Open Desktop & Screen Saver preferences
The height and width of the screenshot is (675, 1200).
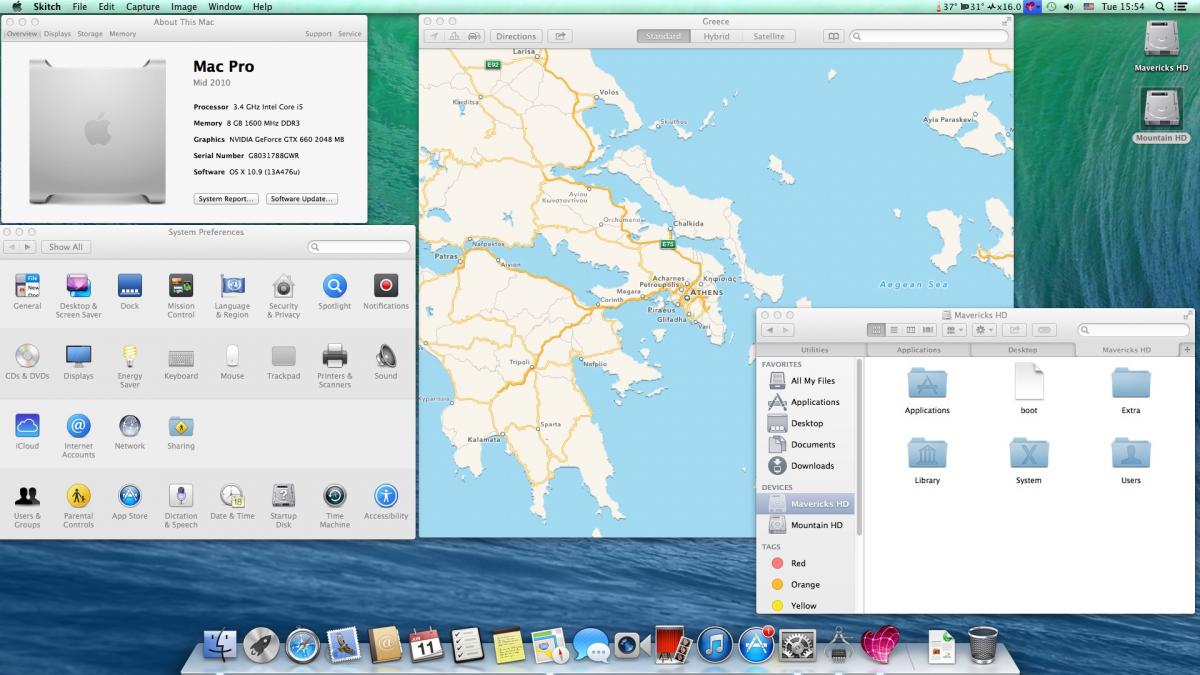tap(78, 295)
